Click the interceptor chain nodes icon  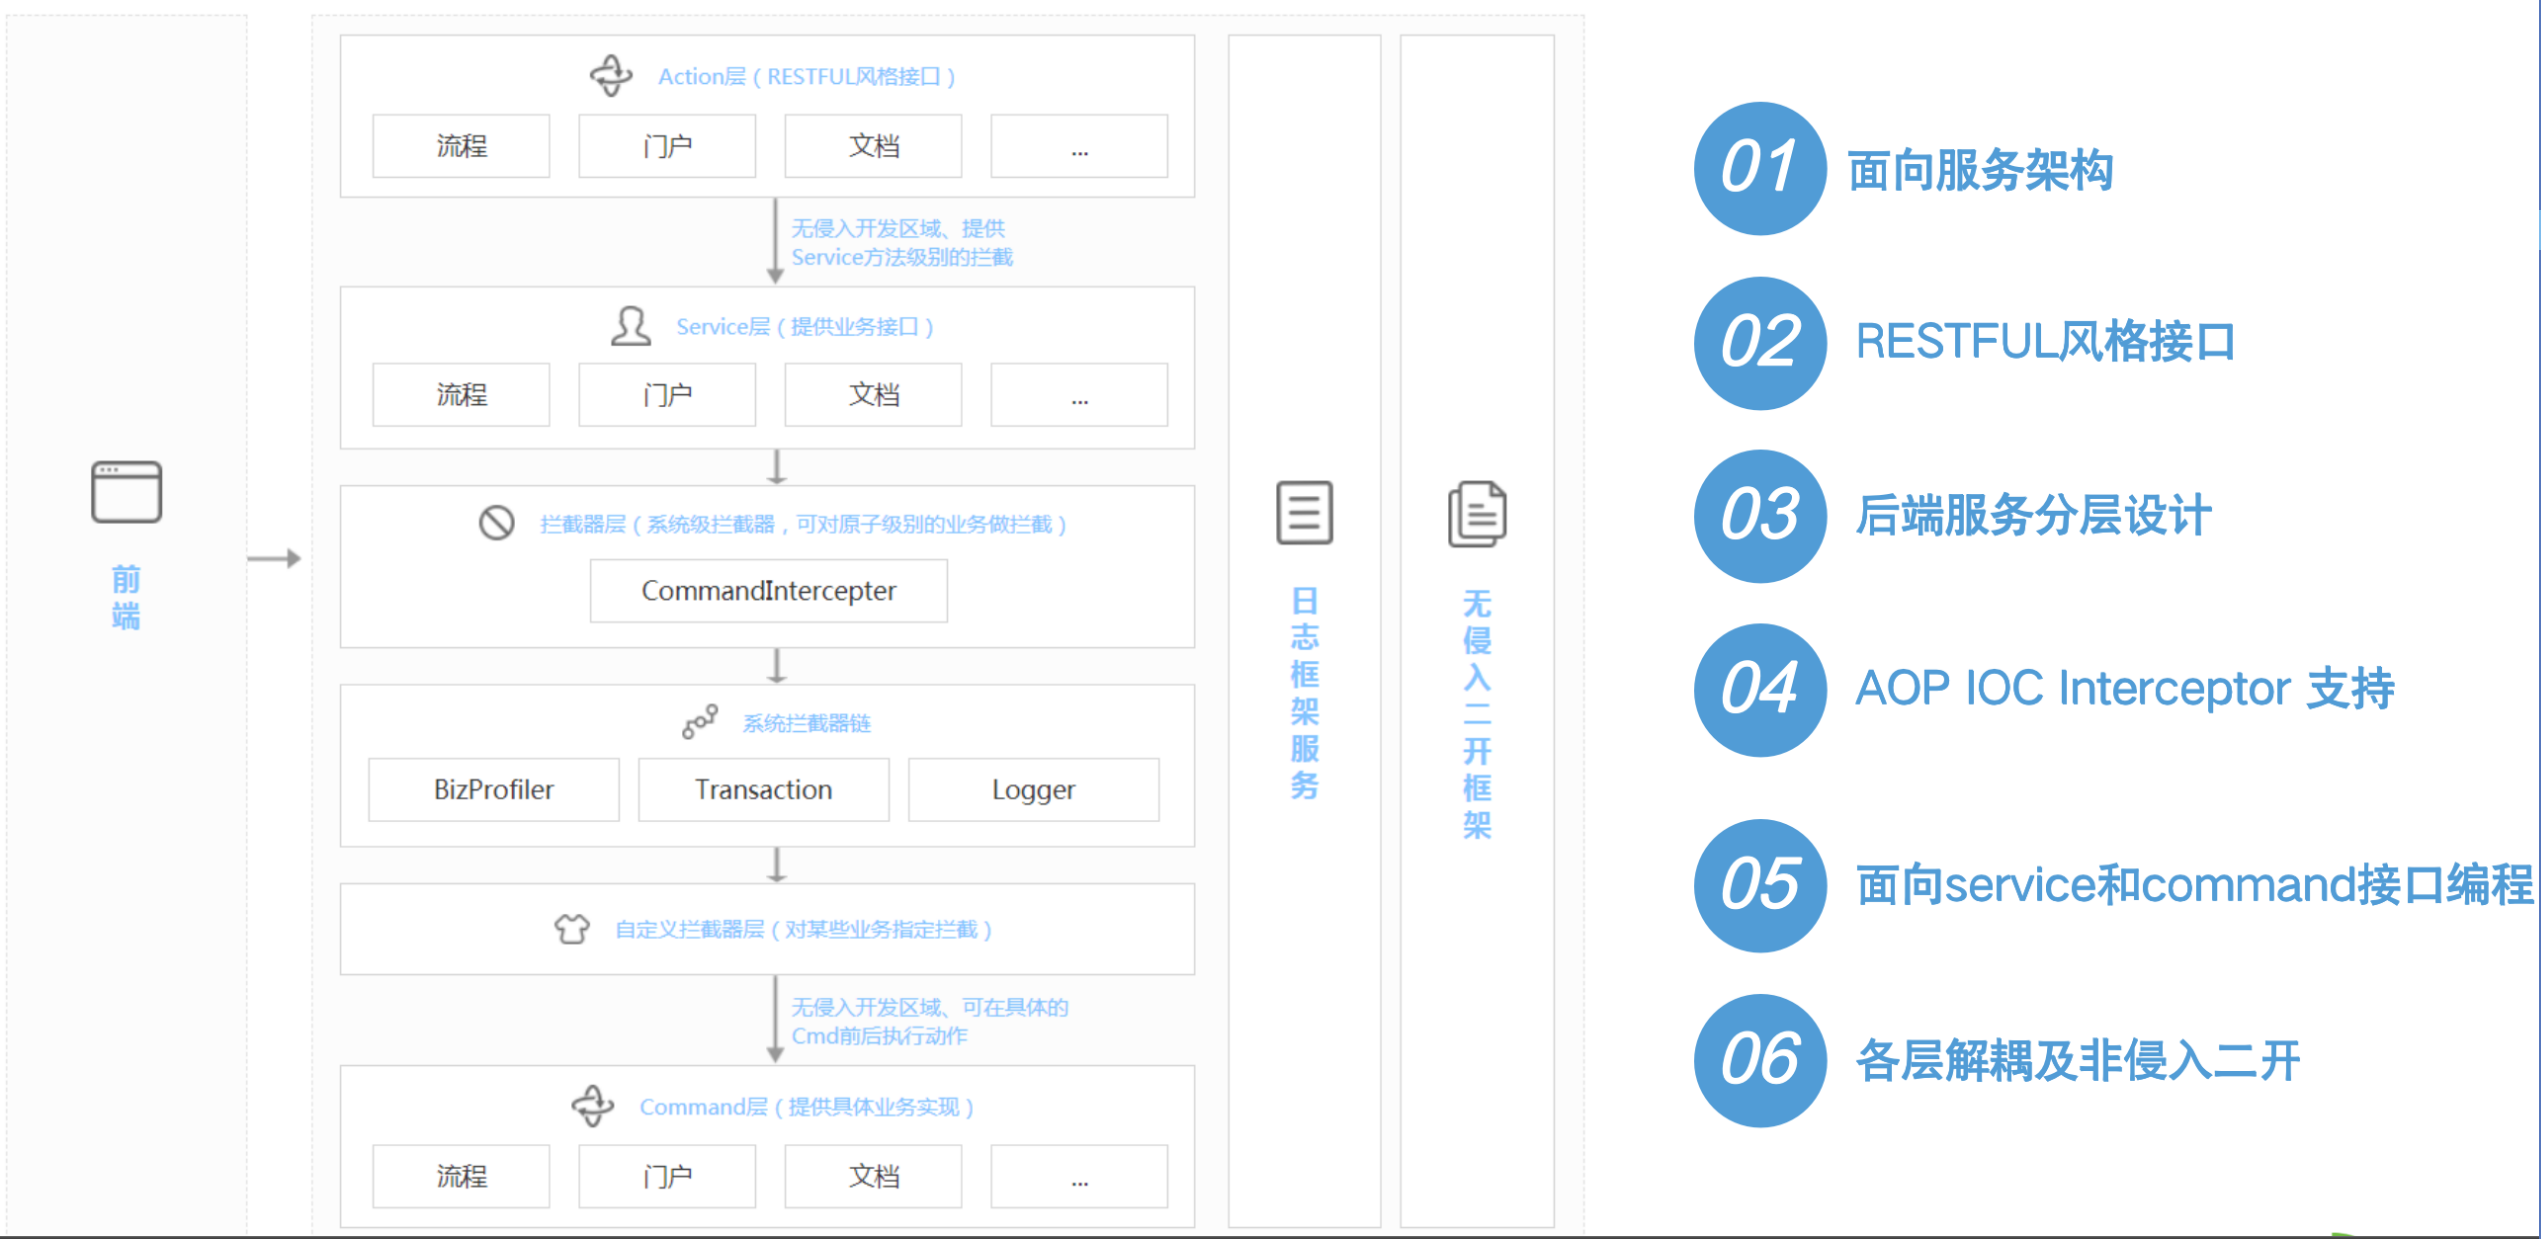point(700,721)
